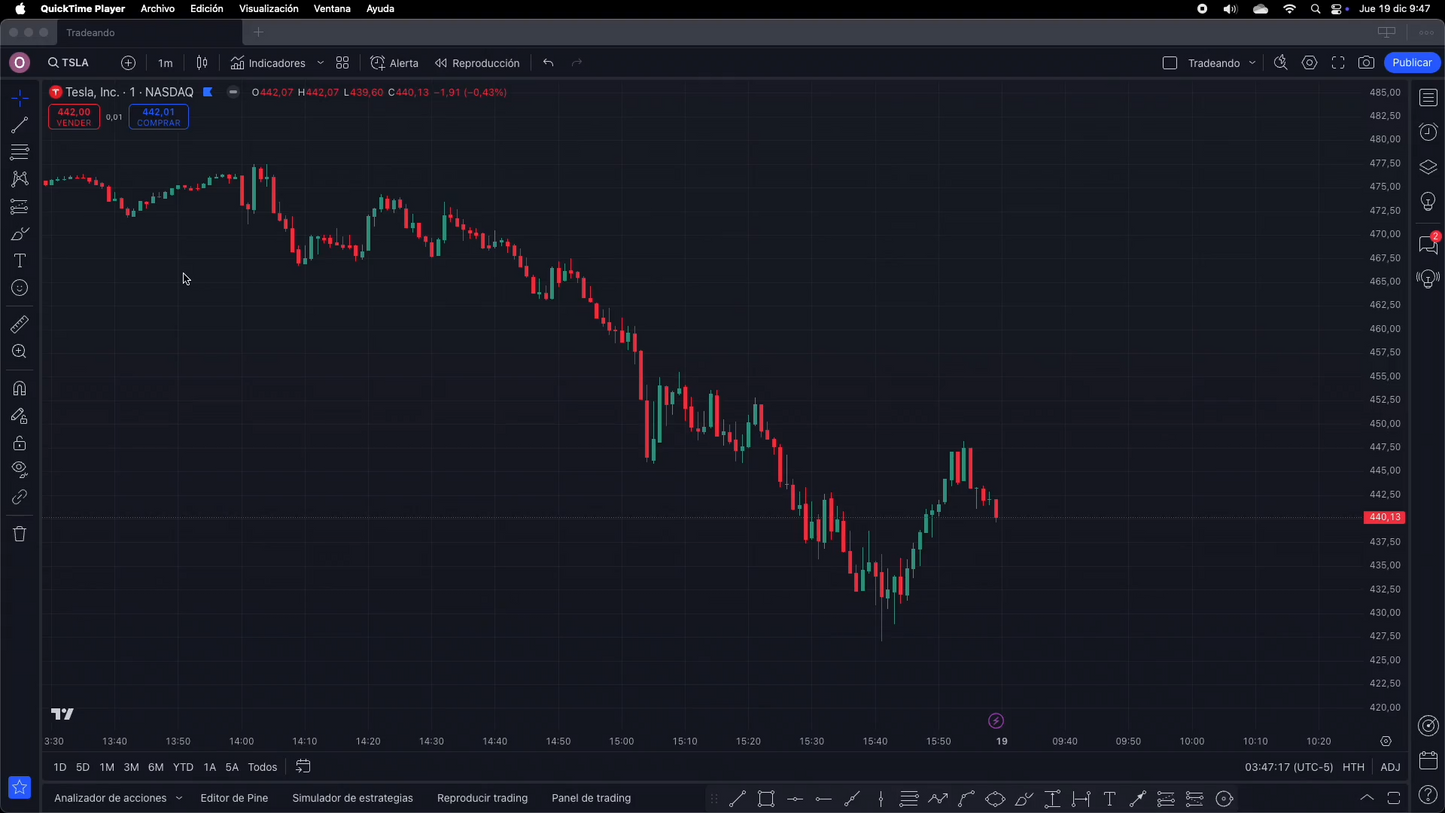1445x813 pixels.
Task: Select the brush drawing tool
Action: pyautogui.click(x=19, y=234)
